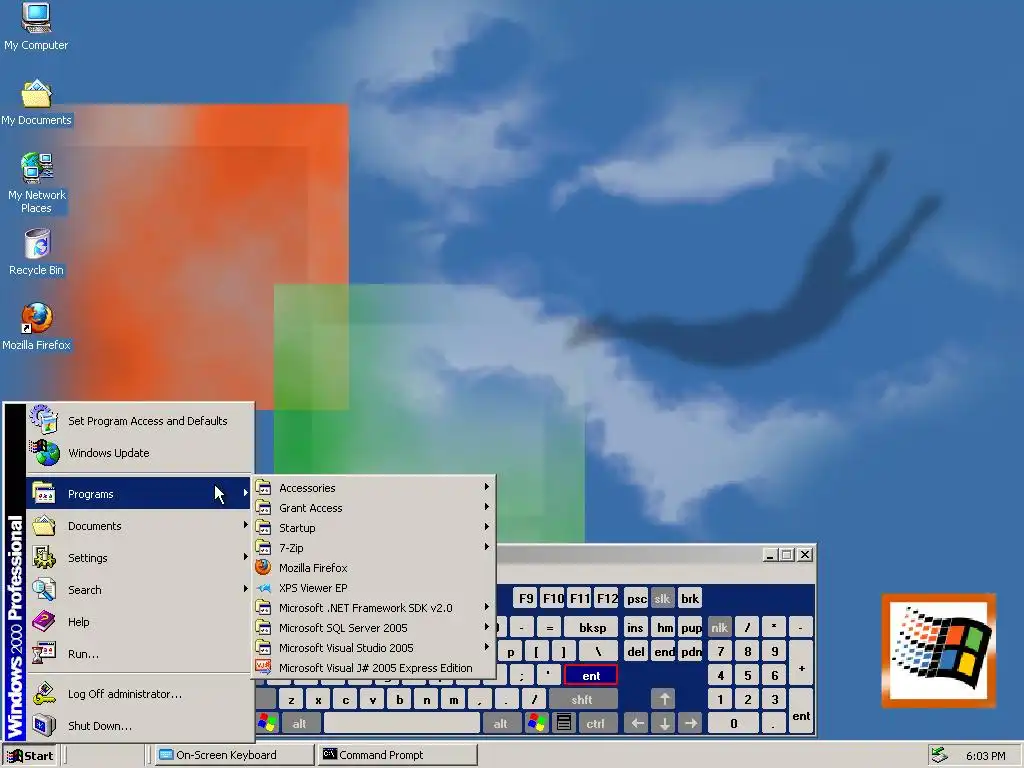
Task: Toggle the shft key on keyboard
Action: click(581, 699)
